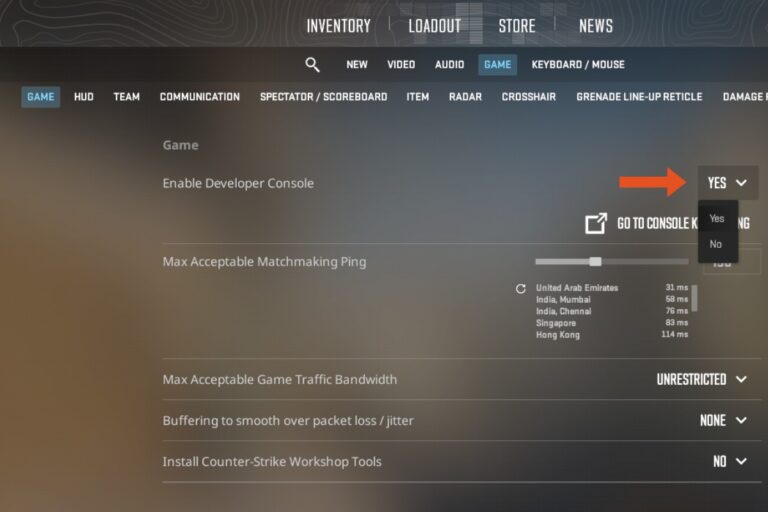The width and height of the screenshot is (768, 512).
Task: Switch to the Video settings tab
Action: point(401,65)
